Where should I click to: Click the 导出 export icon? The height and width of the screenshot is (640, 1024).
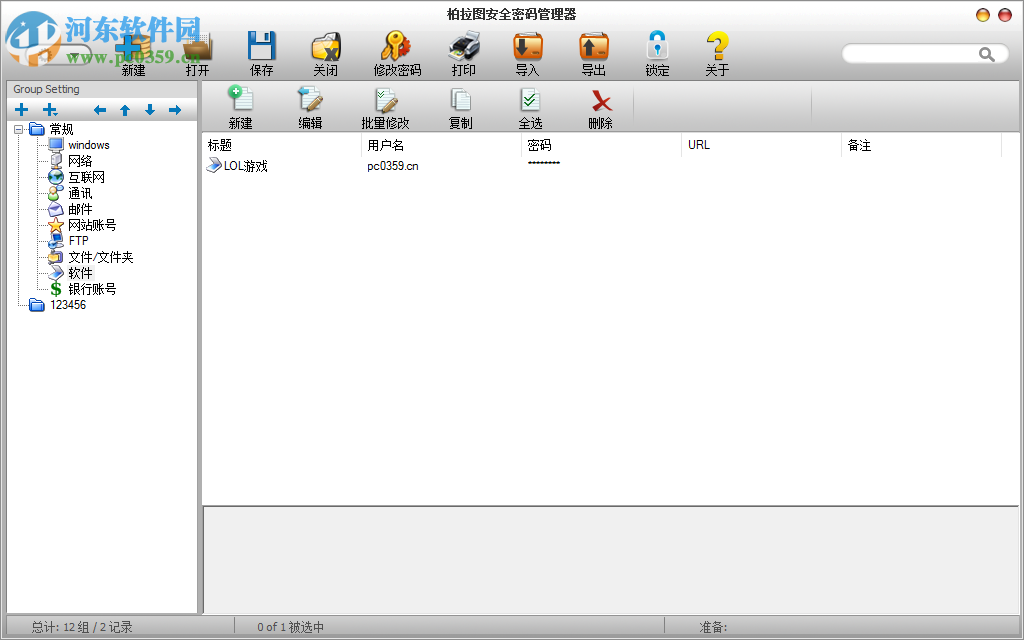(592, 52)
